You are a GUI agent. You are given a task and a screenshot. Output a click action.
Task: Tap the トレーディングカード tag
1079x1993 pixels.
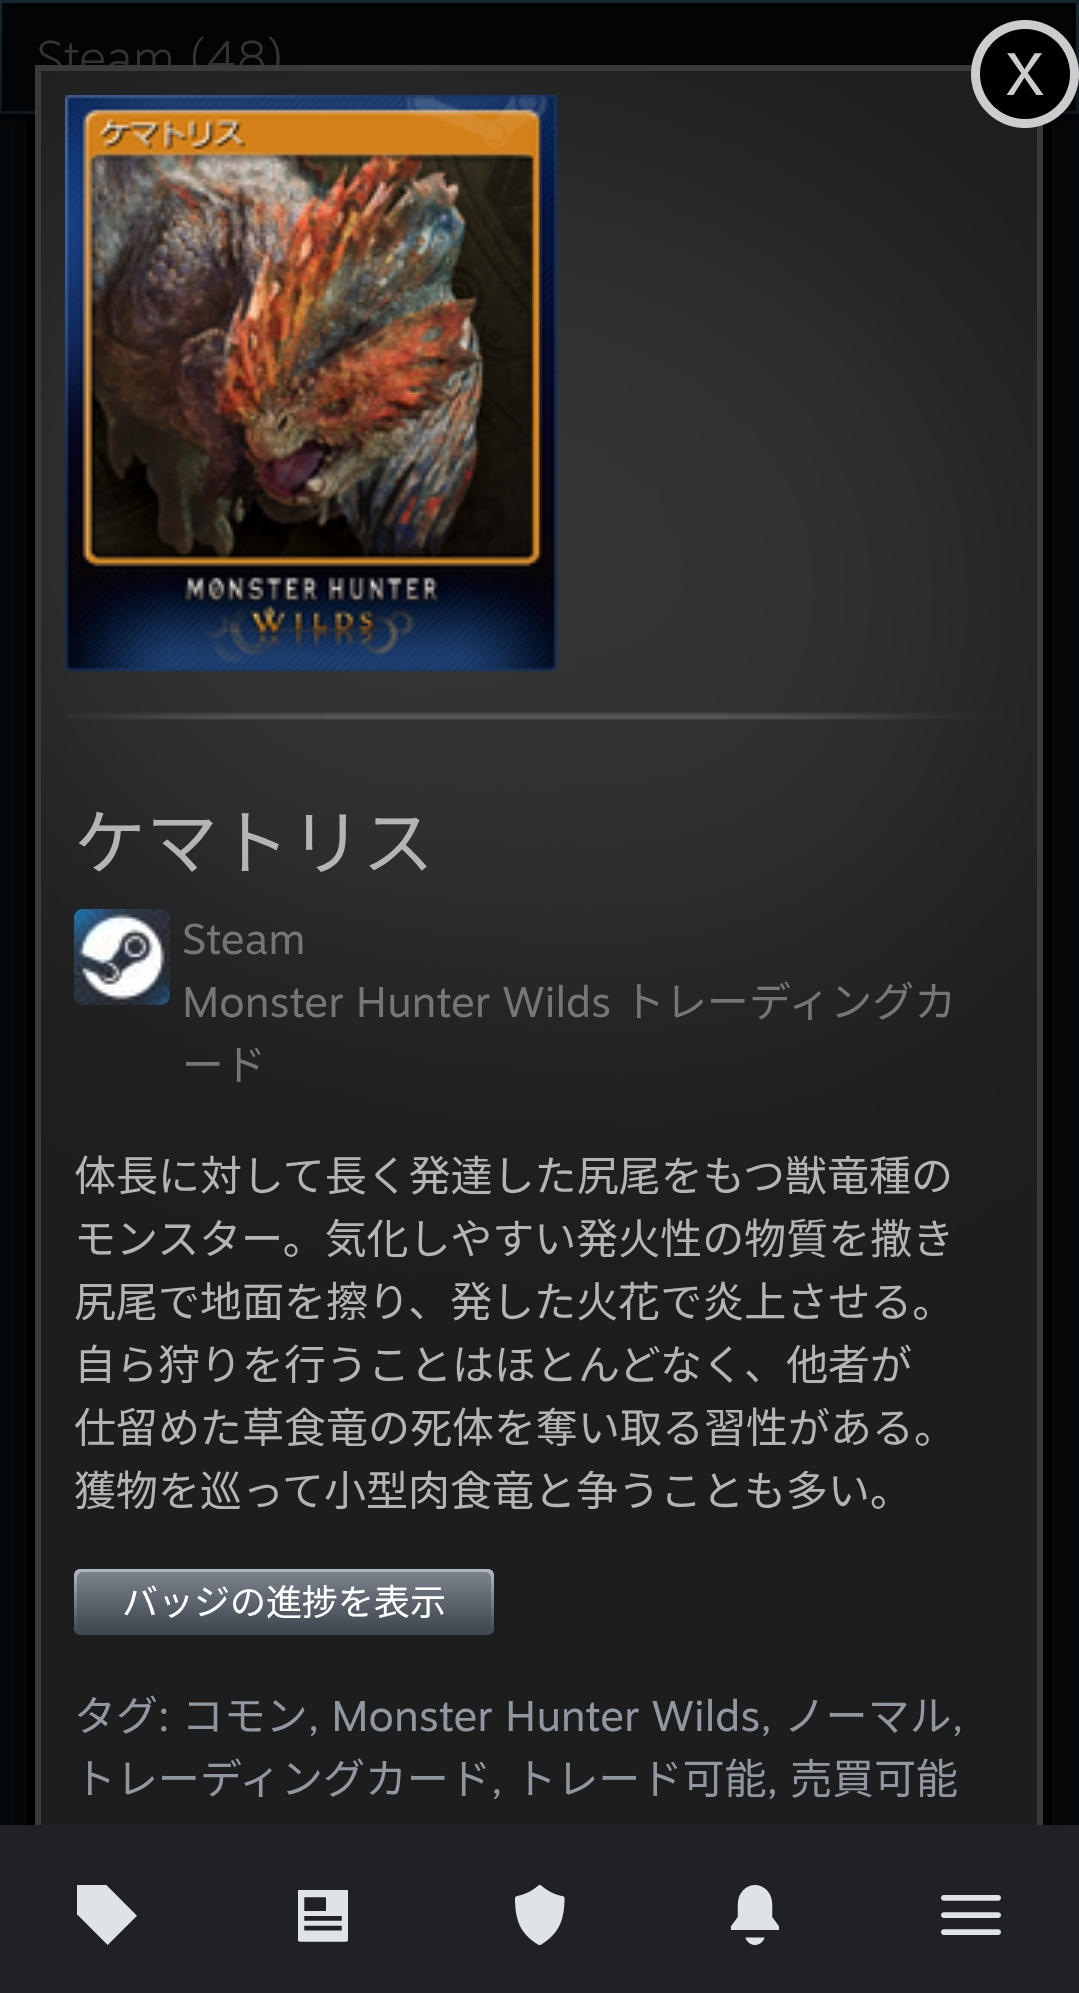[x=282, y=1779]
